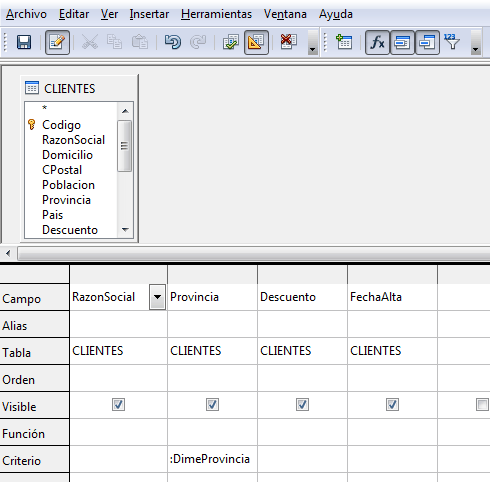Click the Tabla cell CLIENTES under FechaAlta
The width and height of the screenshot is (490, 482).
click(392, 351)
